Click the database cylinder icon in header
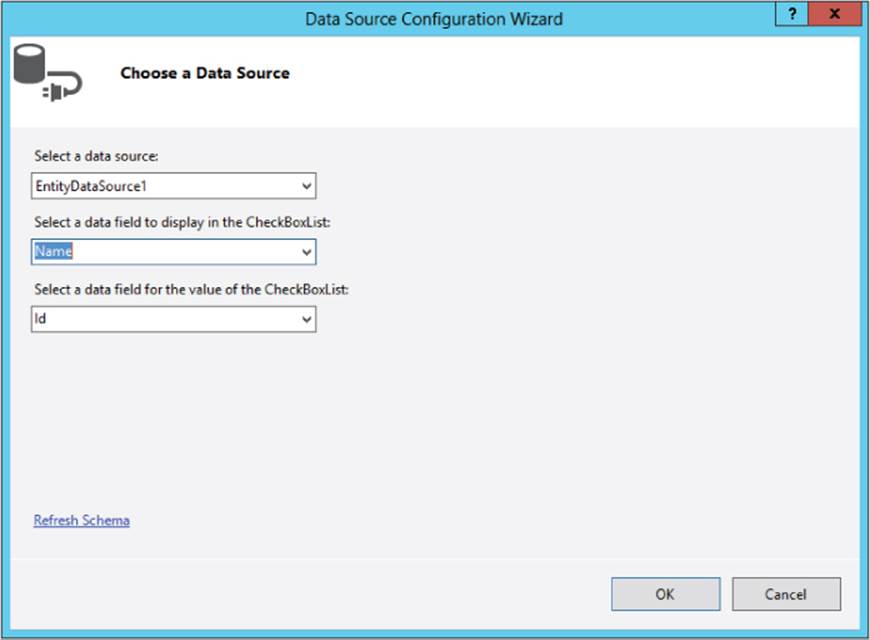Screen dimensions: 870x640 (x=29, y=64)
